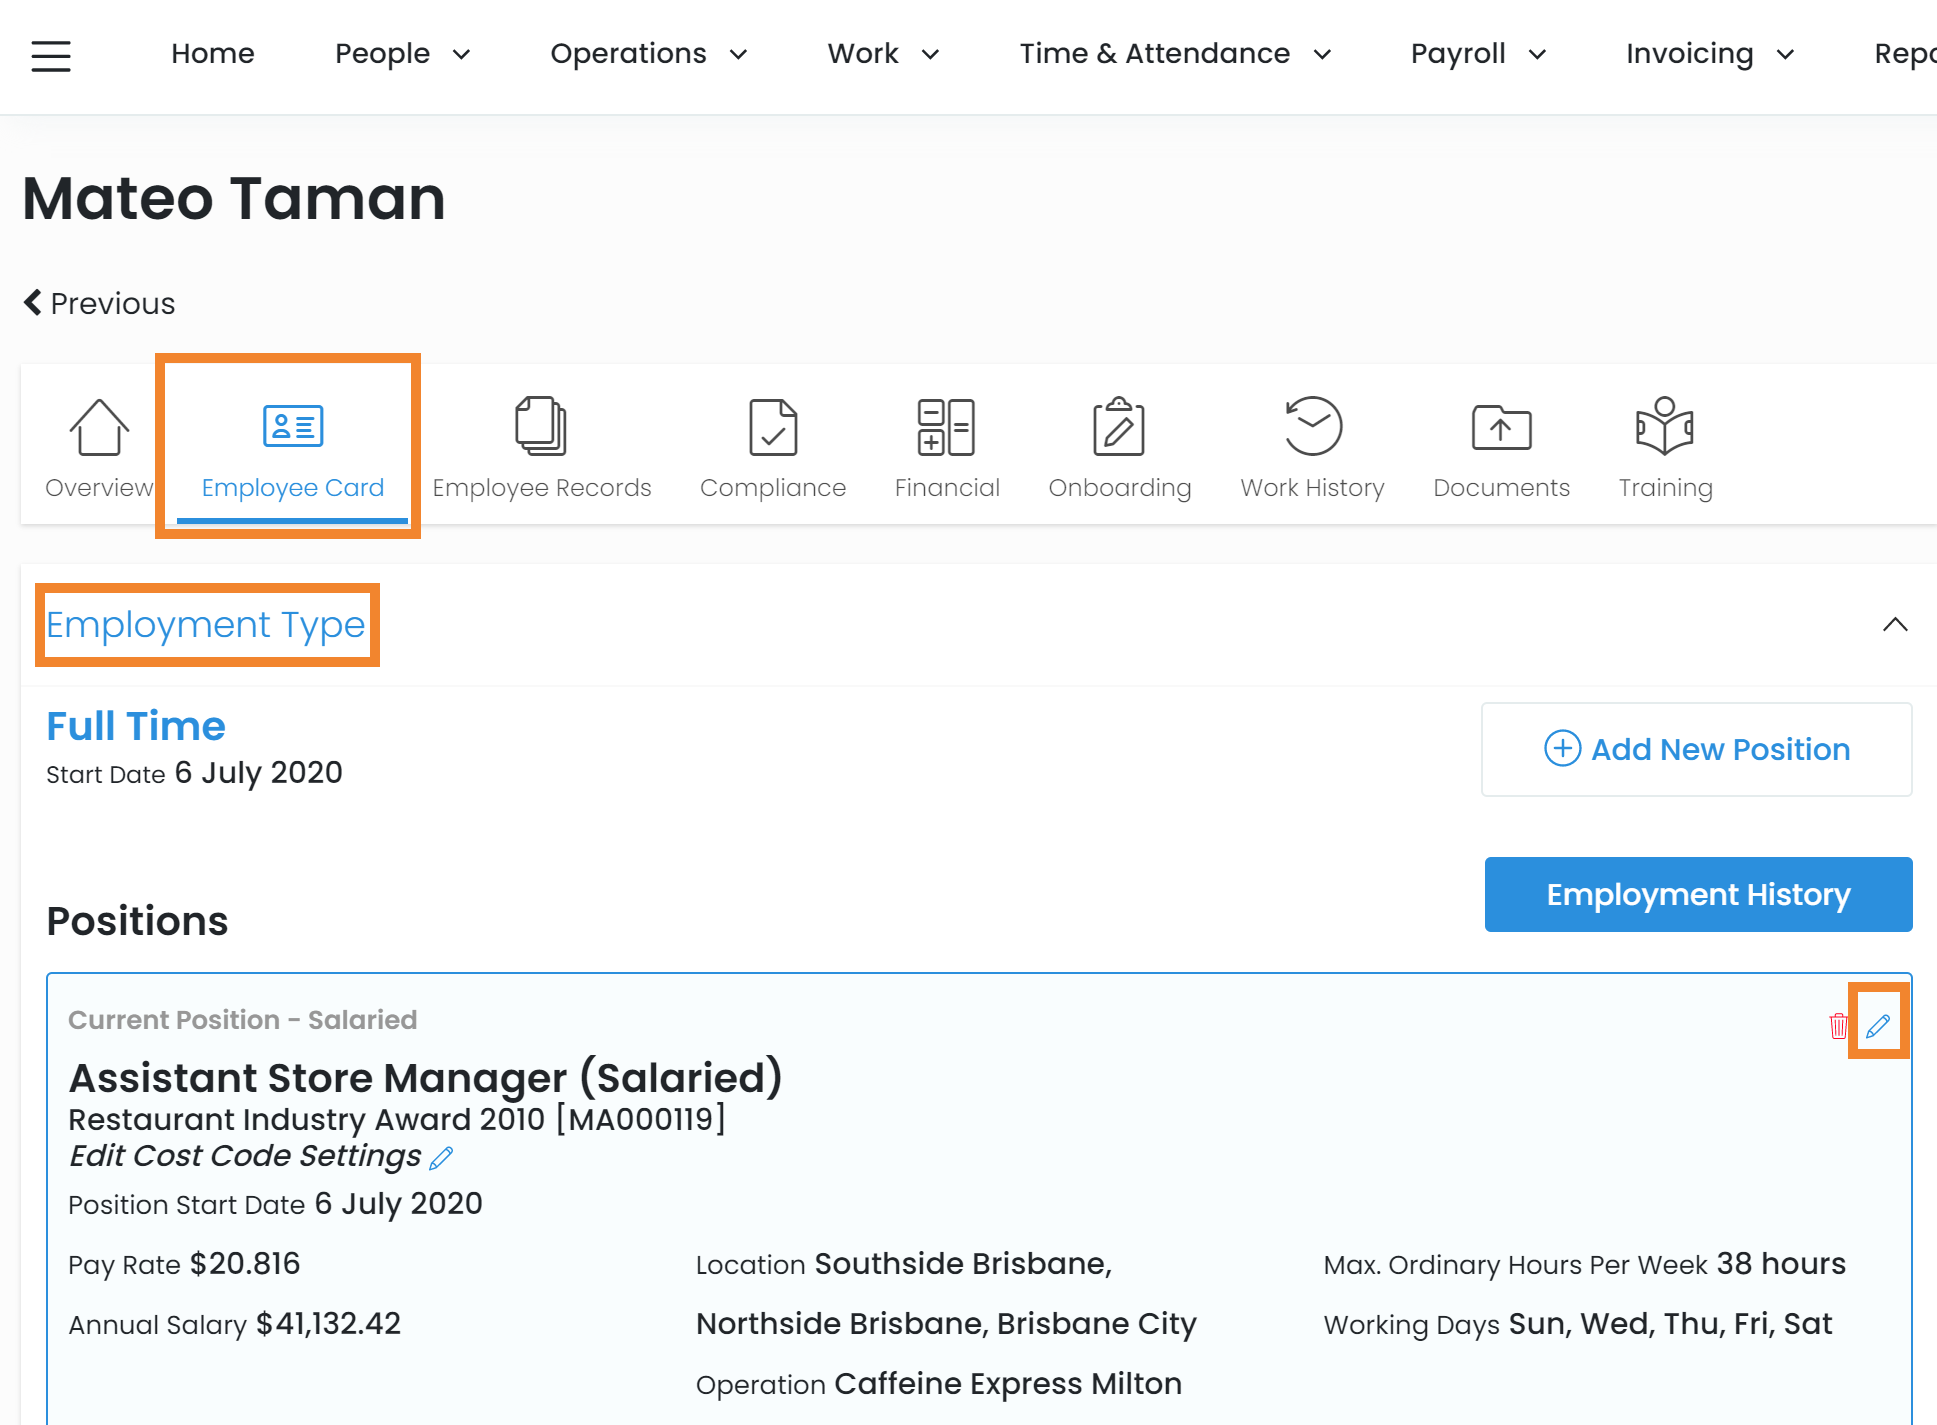Open the Financial calculator icon
This screenshot has height=1425, width=1937.
946,427
